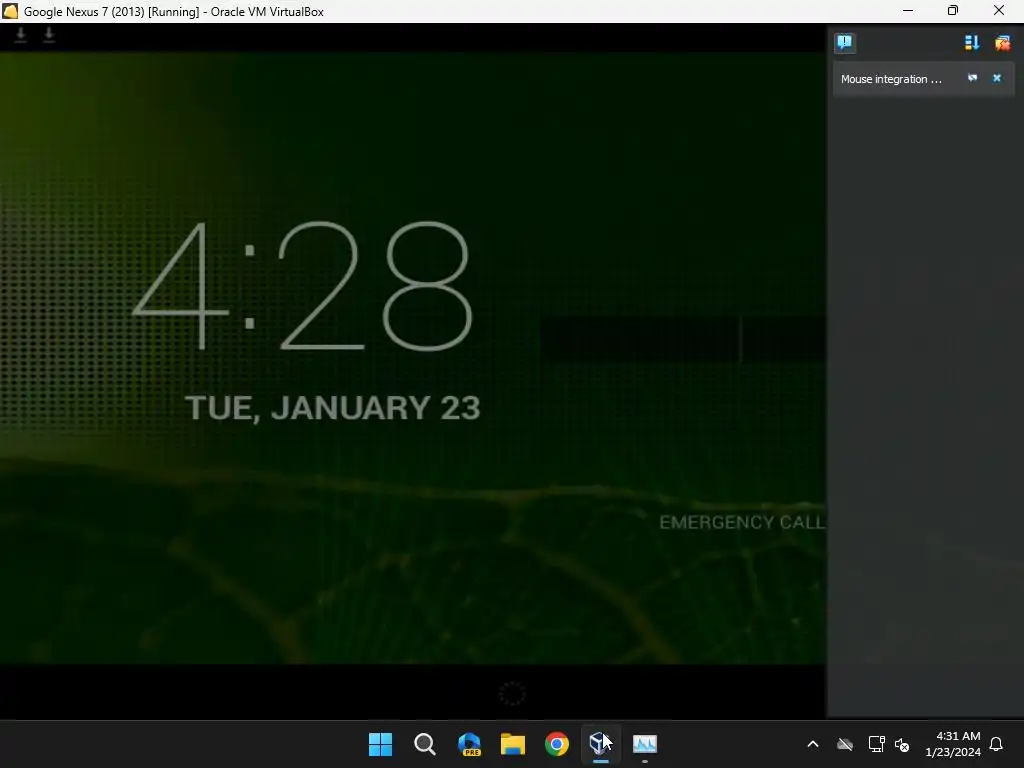Tap the dotted circle in Android navigation bar

pos(512,694)
